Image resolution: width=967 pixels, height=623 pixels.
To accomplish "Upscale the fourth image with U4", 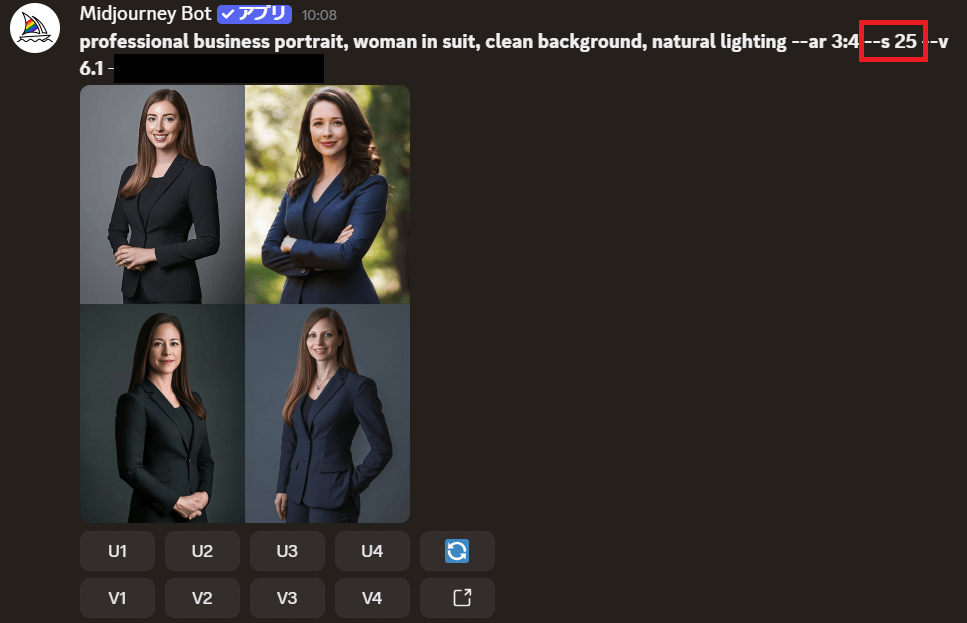I will (x=372, y=551).
